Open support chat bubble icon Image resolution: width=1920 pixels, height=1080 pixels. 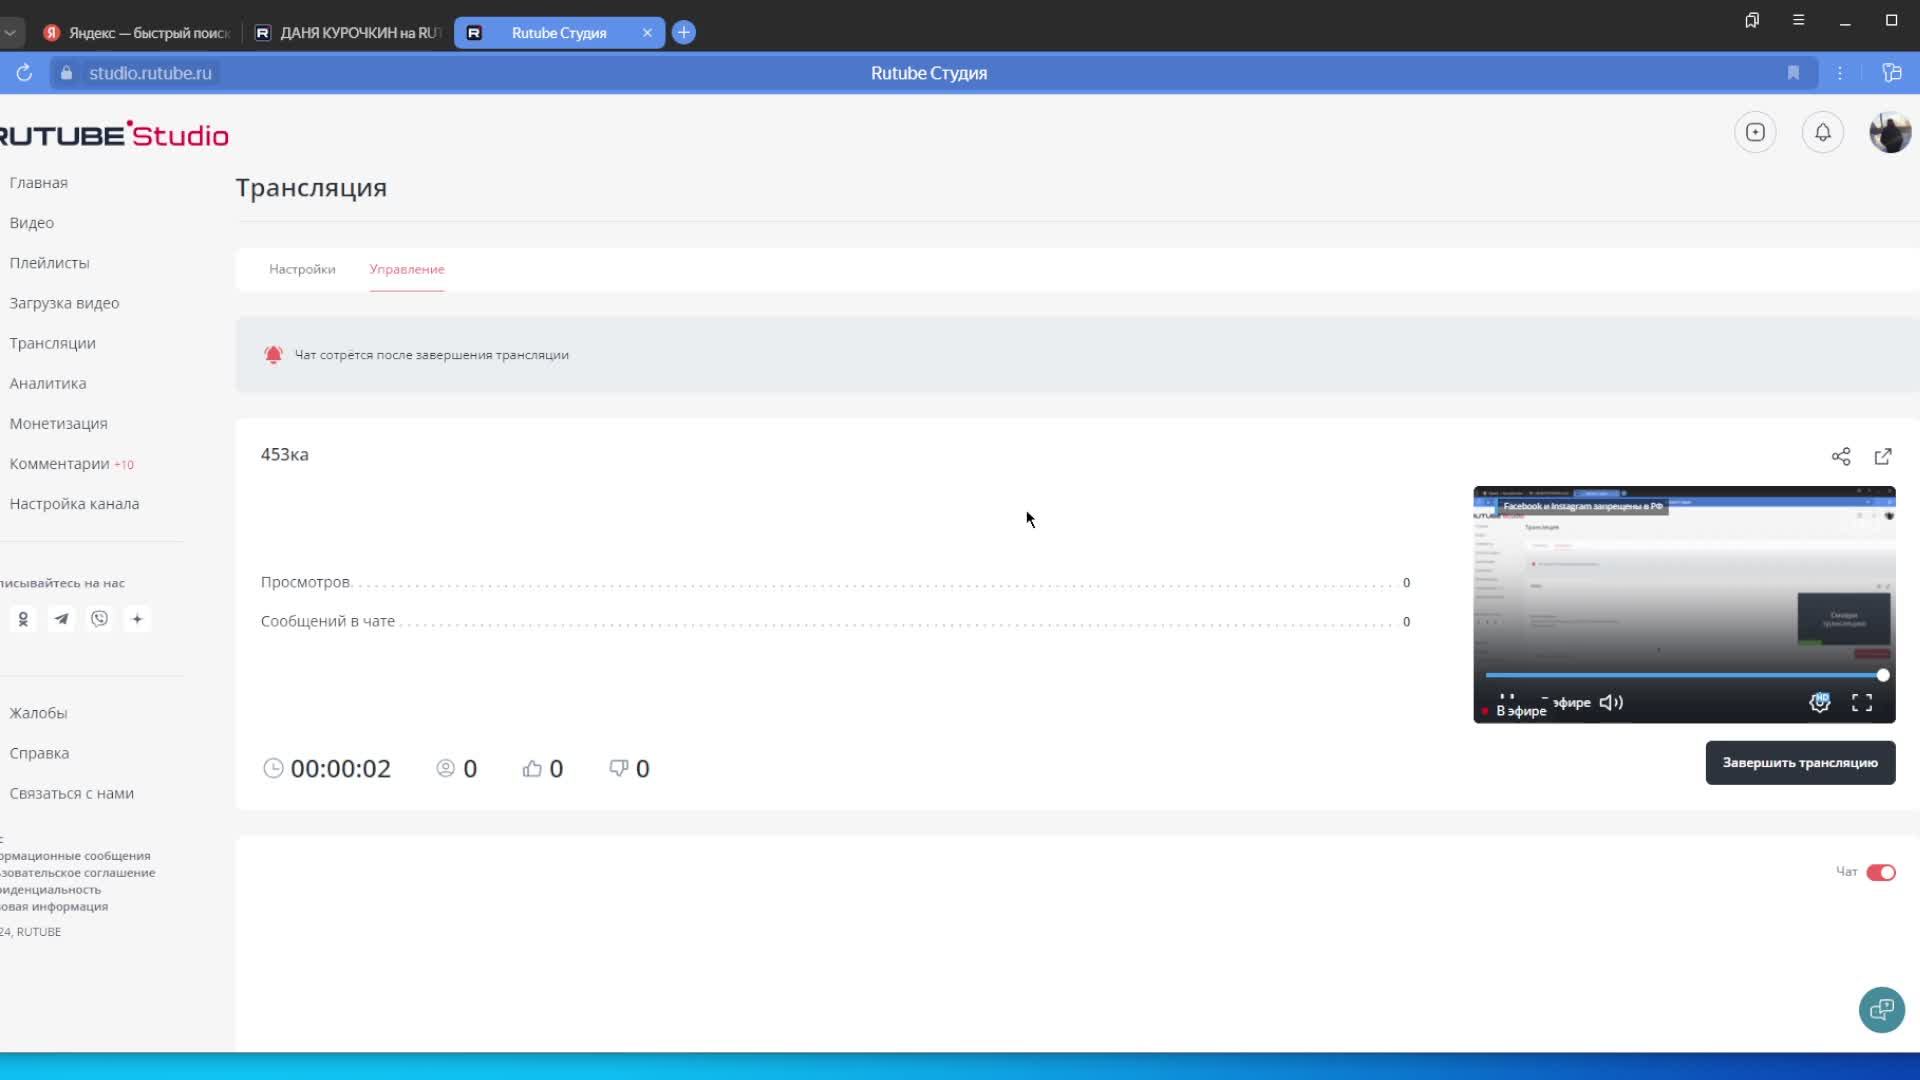1881,1009
